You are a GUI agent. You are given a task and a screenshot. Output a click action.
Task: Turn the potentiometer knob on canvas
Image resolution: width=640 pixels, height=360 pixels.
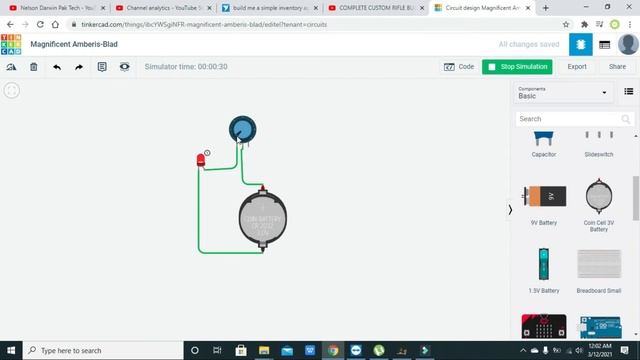tap(242, 129)
